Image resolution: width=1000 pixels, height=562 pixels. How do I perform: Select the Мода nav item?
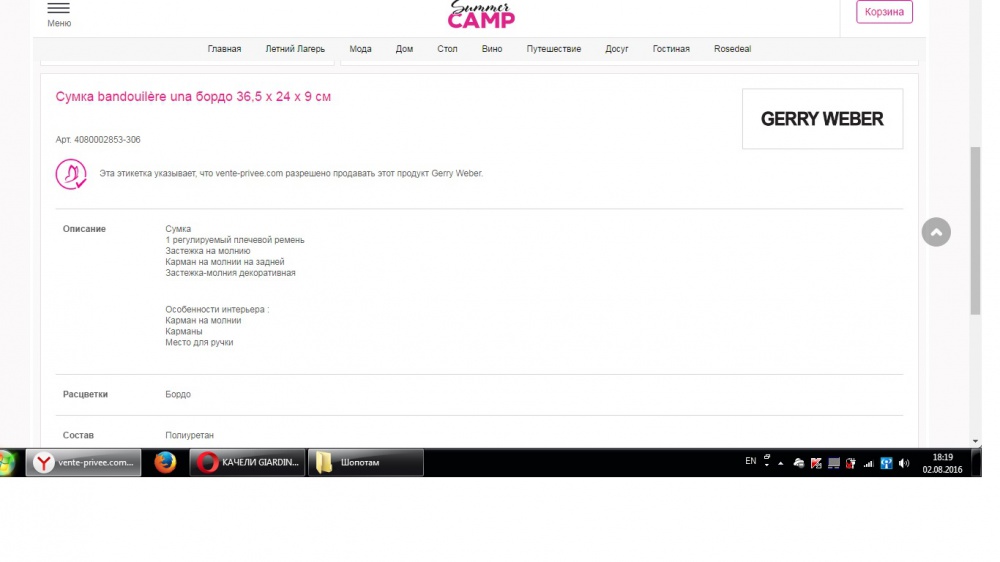tap(360, 49)
